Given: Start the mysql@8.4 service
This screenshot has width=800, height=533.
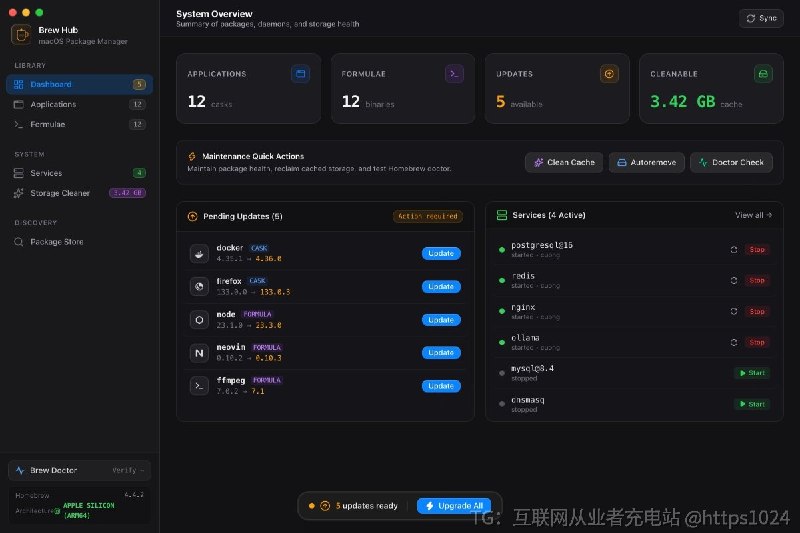Looking at the screenshot, I should 752,373.
